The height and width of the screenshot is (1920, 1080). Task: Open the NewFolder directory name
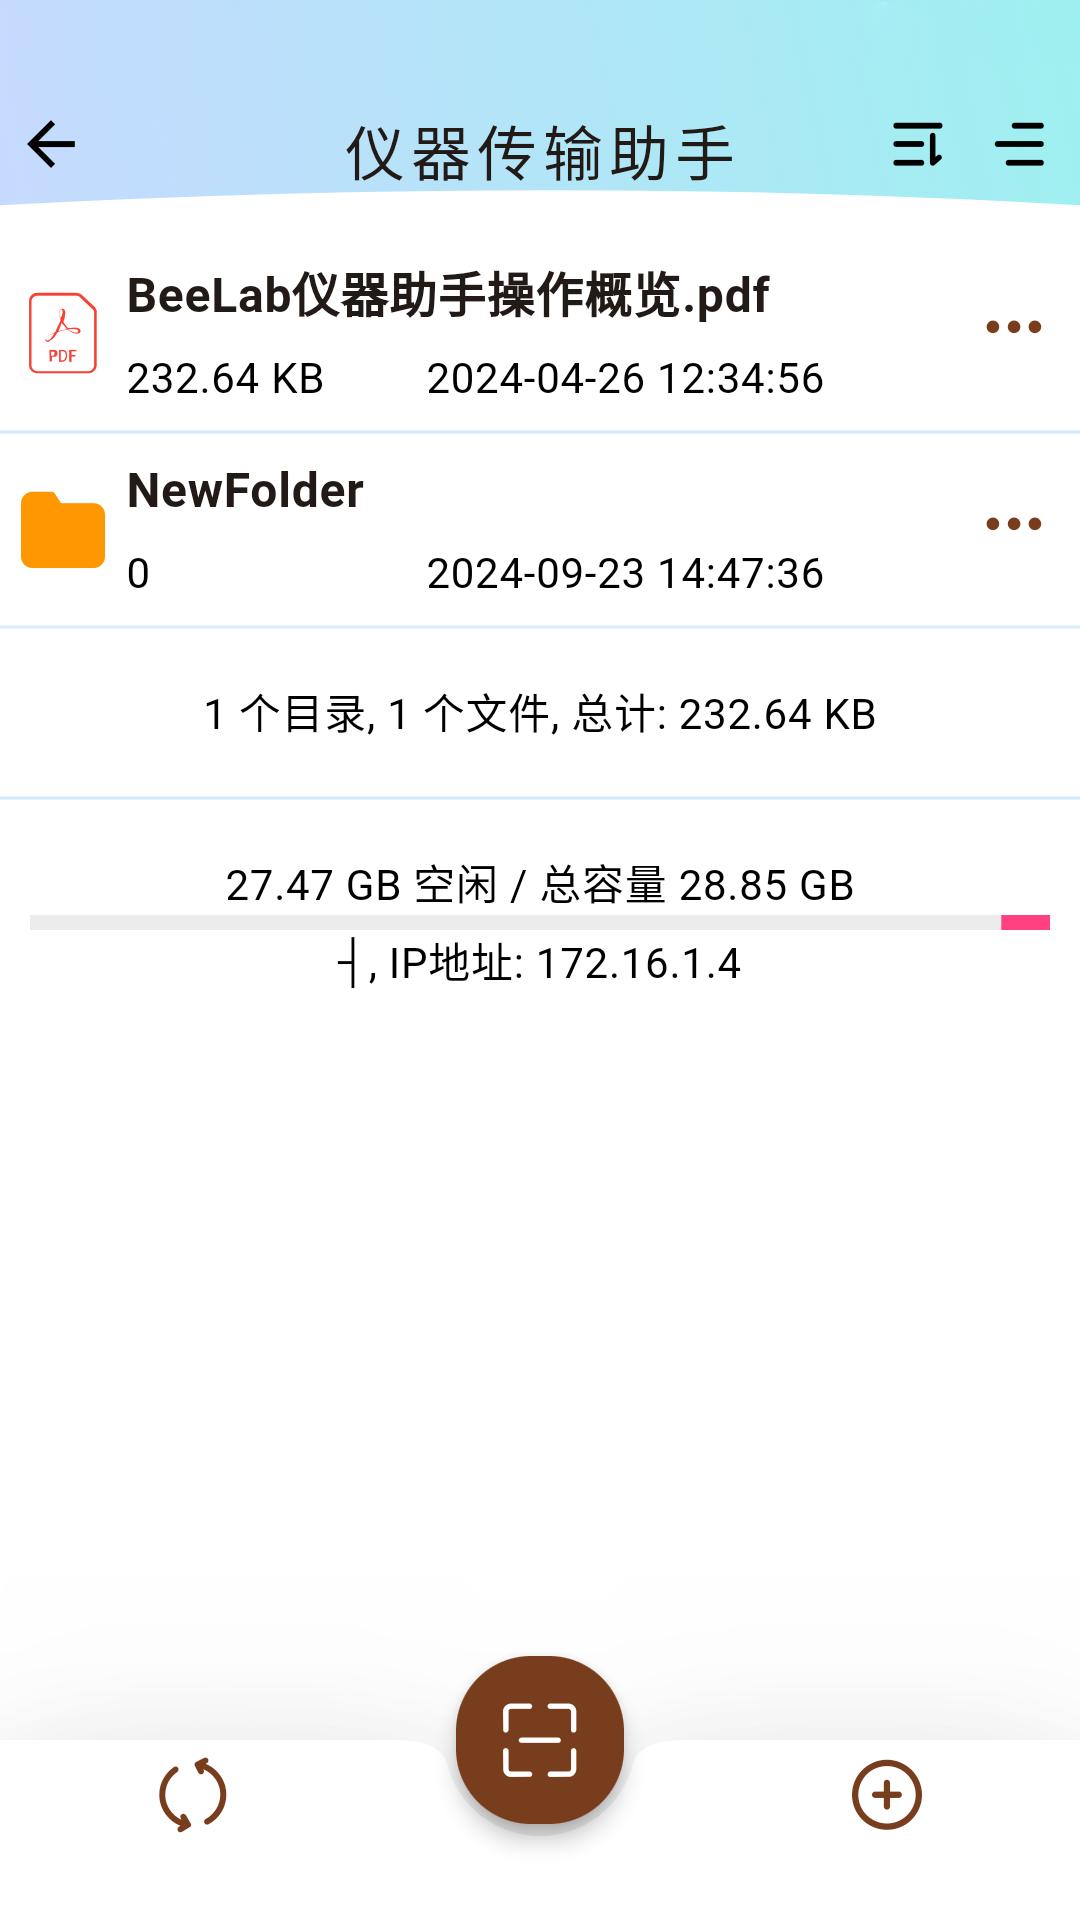pos(245,491)
